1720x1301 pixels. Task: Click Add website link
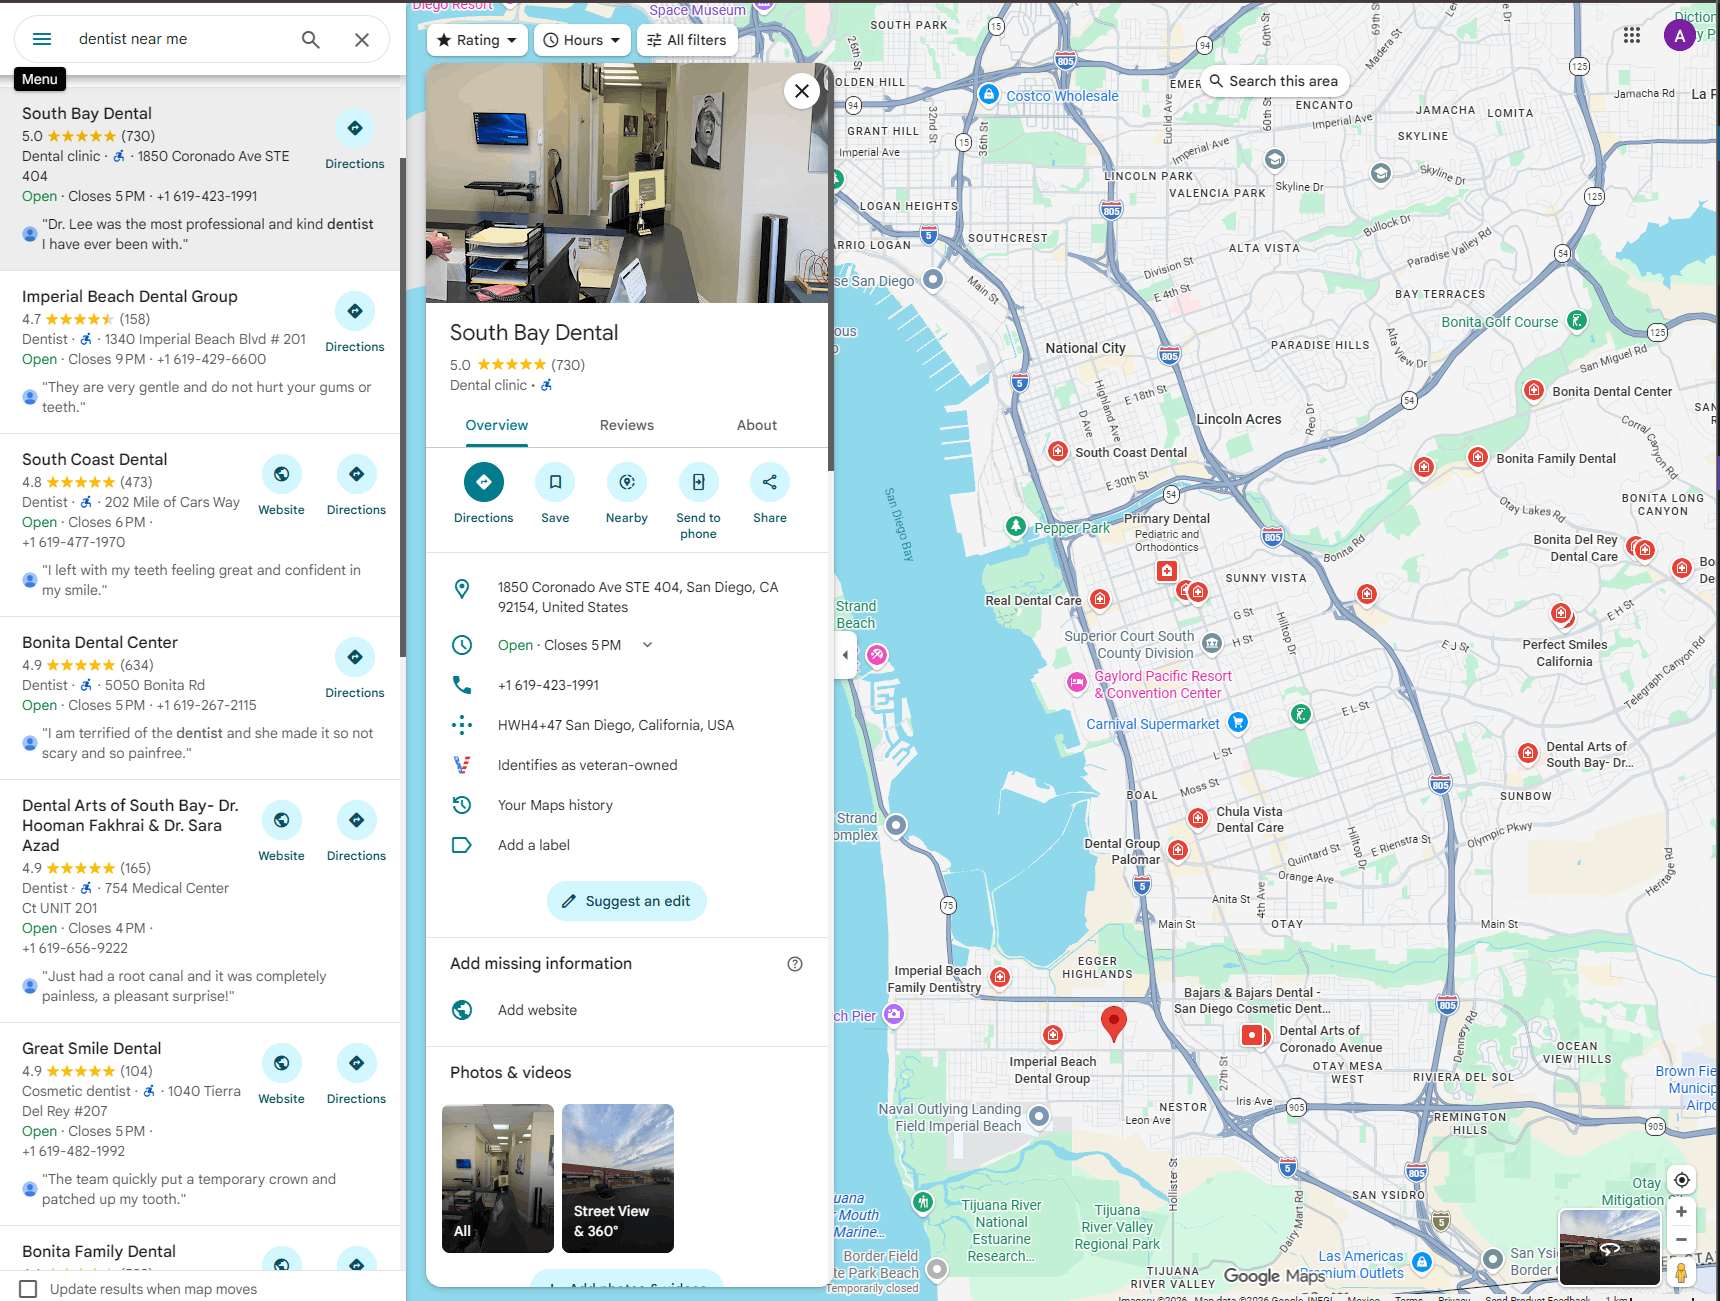click(537, 1010)
